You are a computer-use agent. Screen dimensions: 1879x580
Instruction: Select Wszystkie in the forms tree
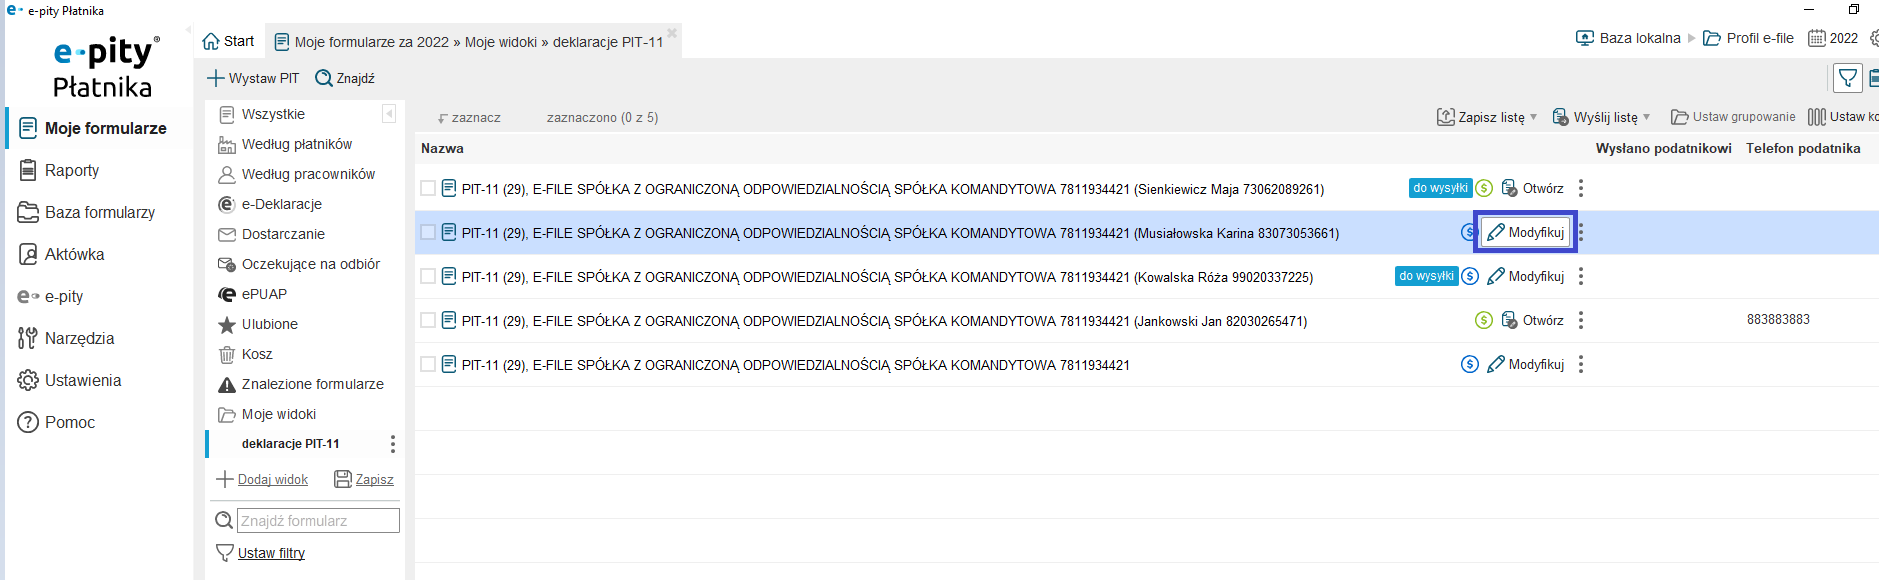[x=262, y=114]
